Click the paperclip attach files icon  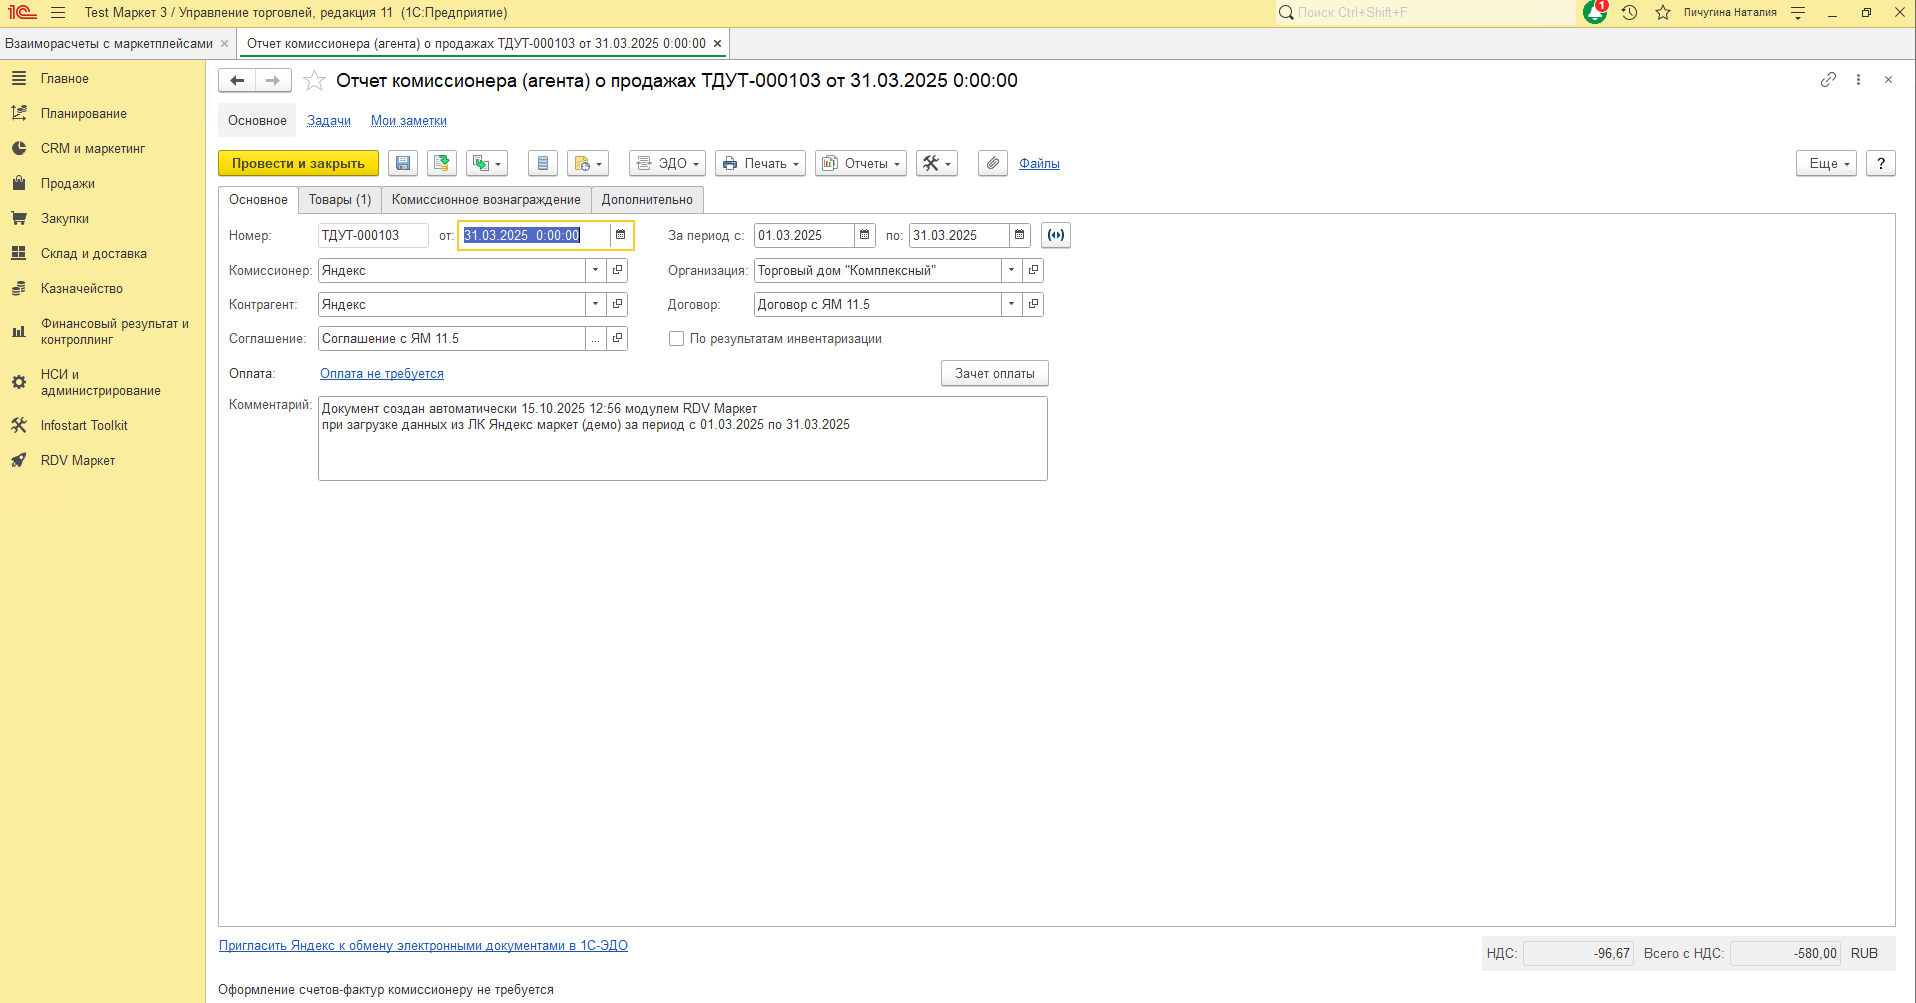click(x=992, y=163)
